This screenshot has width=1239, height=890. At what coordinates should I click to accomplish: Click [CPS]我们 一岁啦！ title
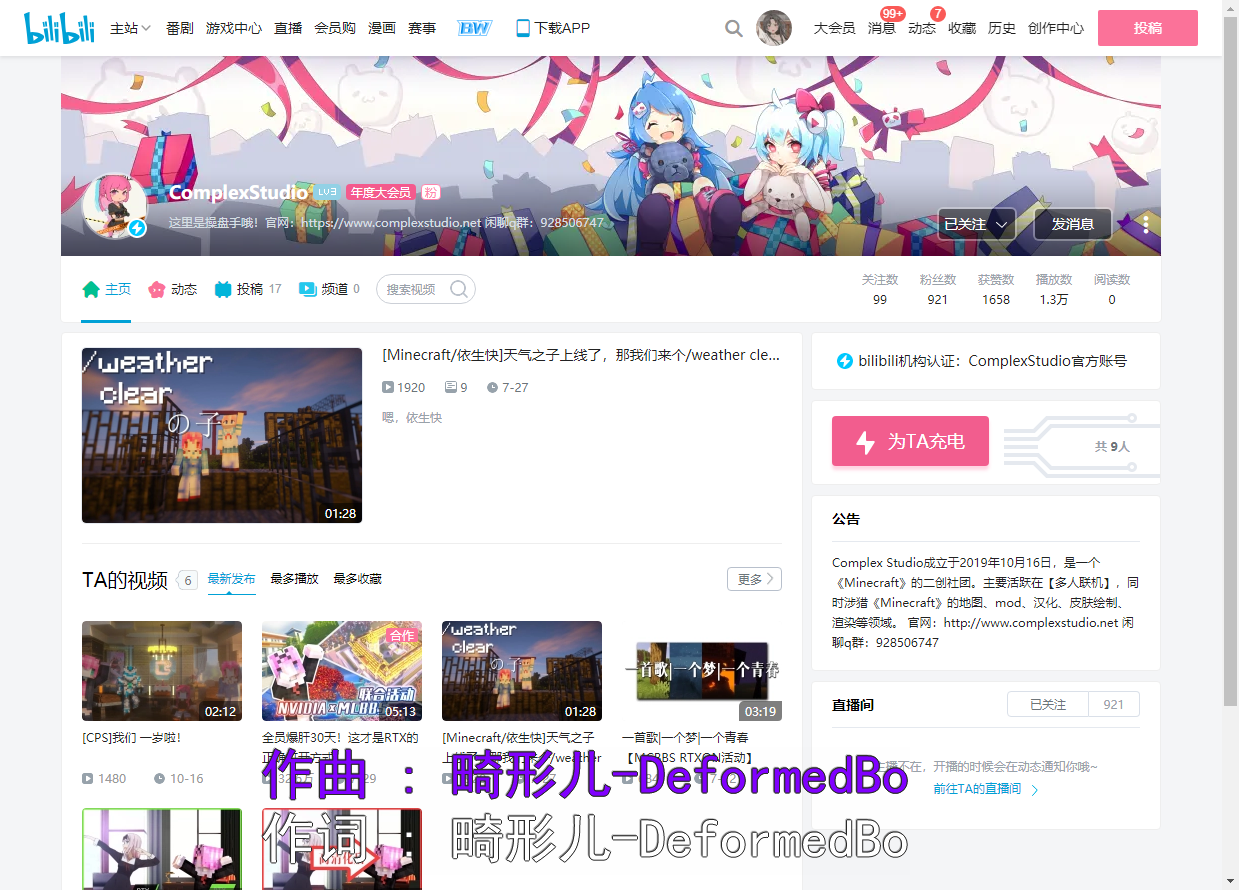tap(132, 738)
